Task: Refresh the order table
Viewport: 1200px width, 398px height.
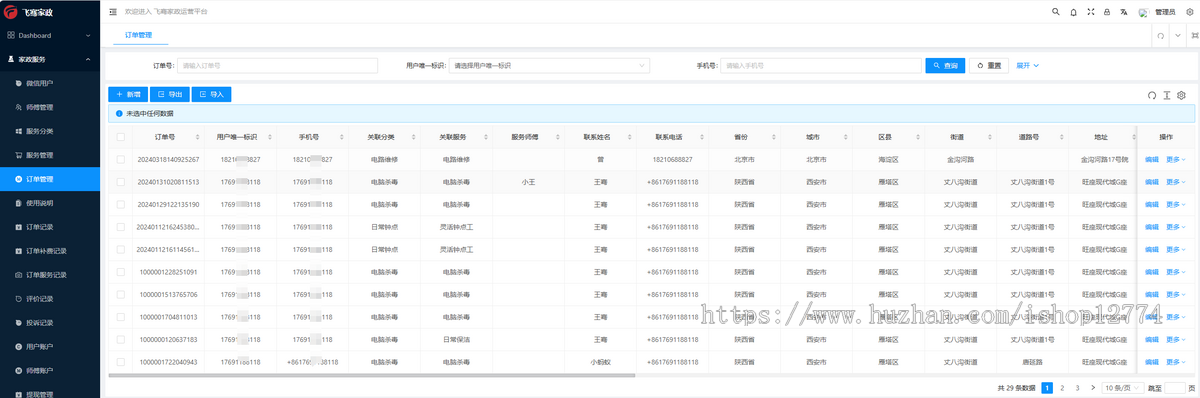Action: [1152, 95]
